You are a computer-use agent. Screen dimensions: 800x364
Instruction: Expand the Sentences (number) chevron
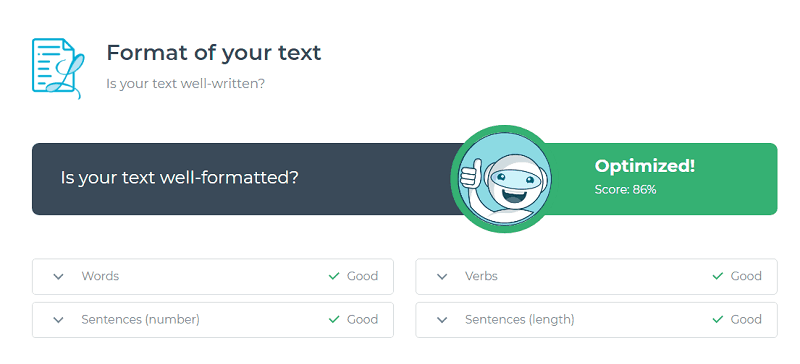(x=59, y=320)
